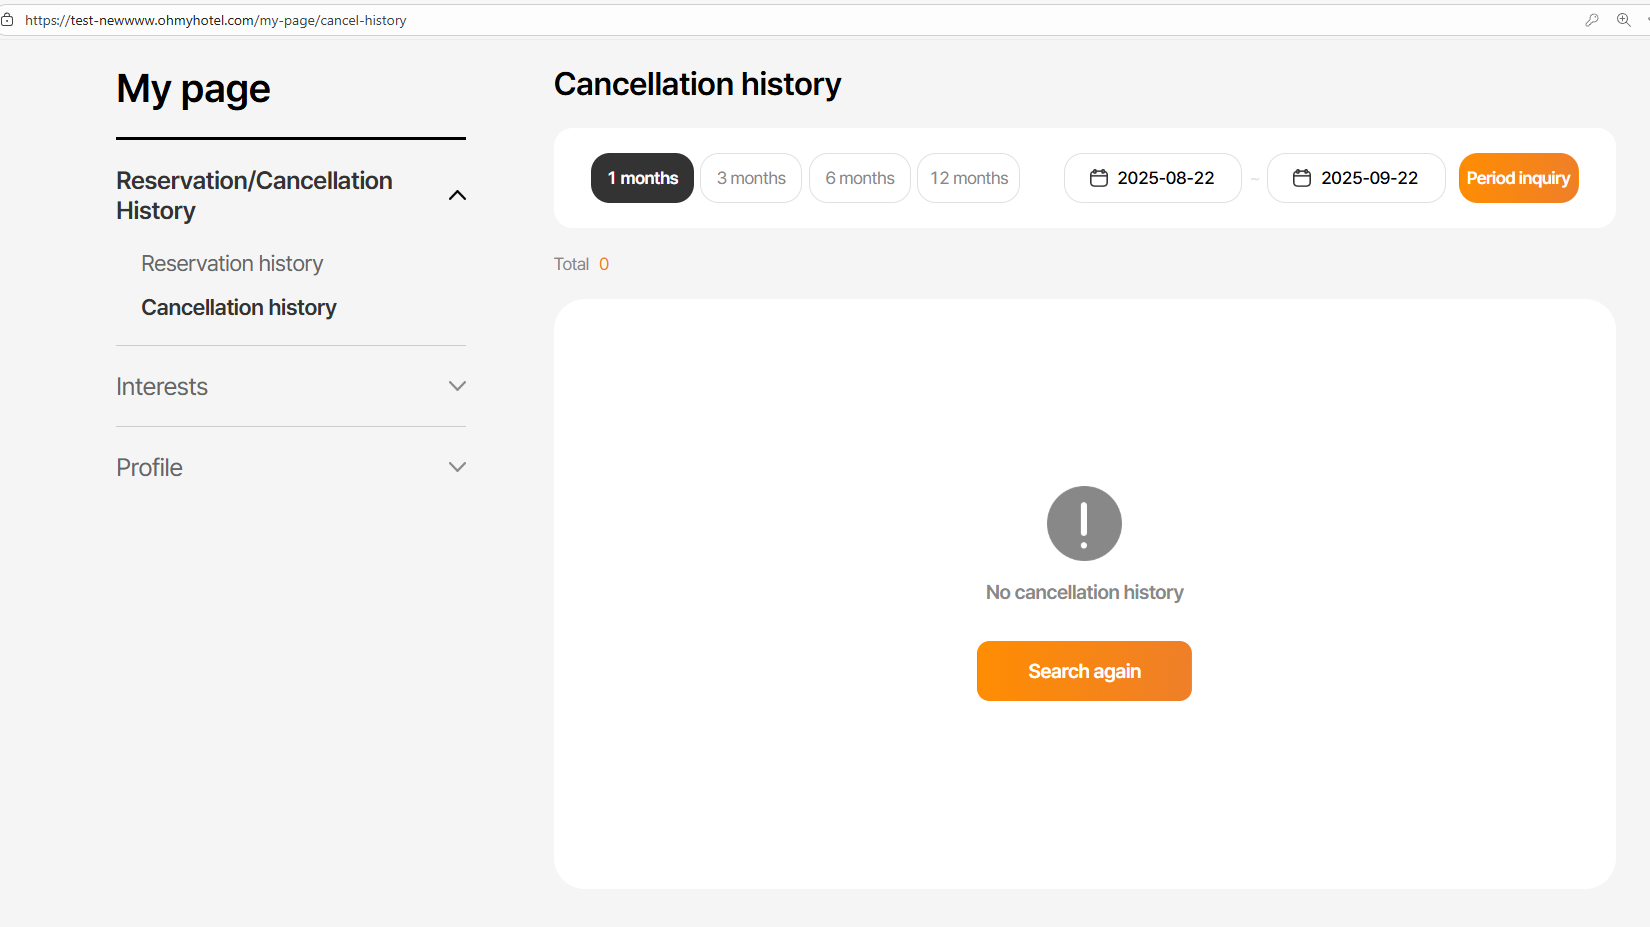The image size is (1650, 927).
Task: Choose the 12 months period filter
Action: 969,178
